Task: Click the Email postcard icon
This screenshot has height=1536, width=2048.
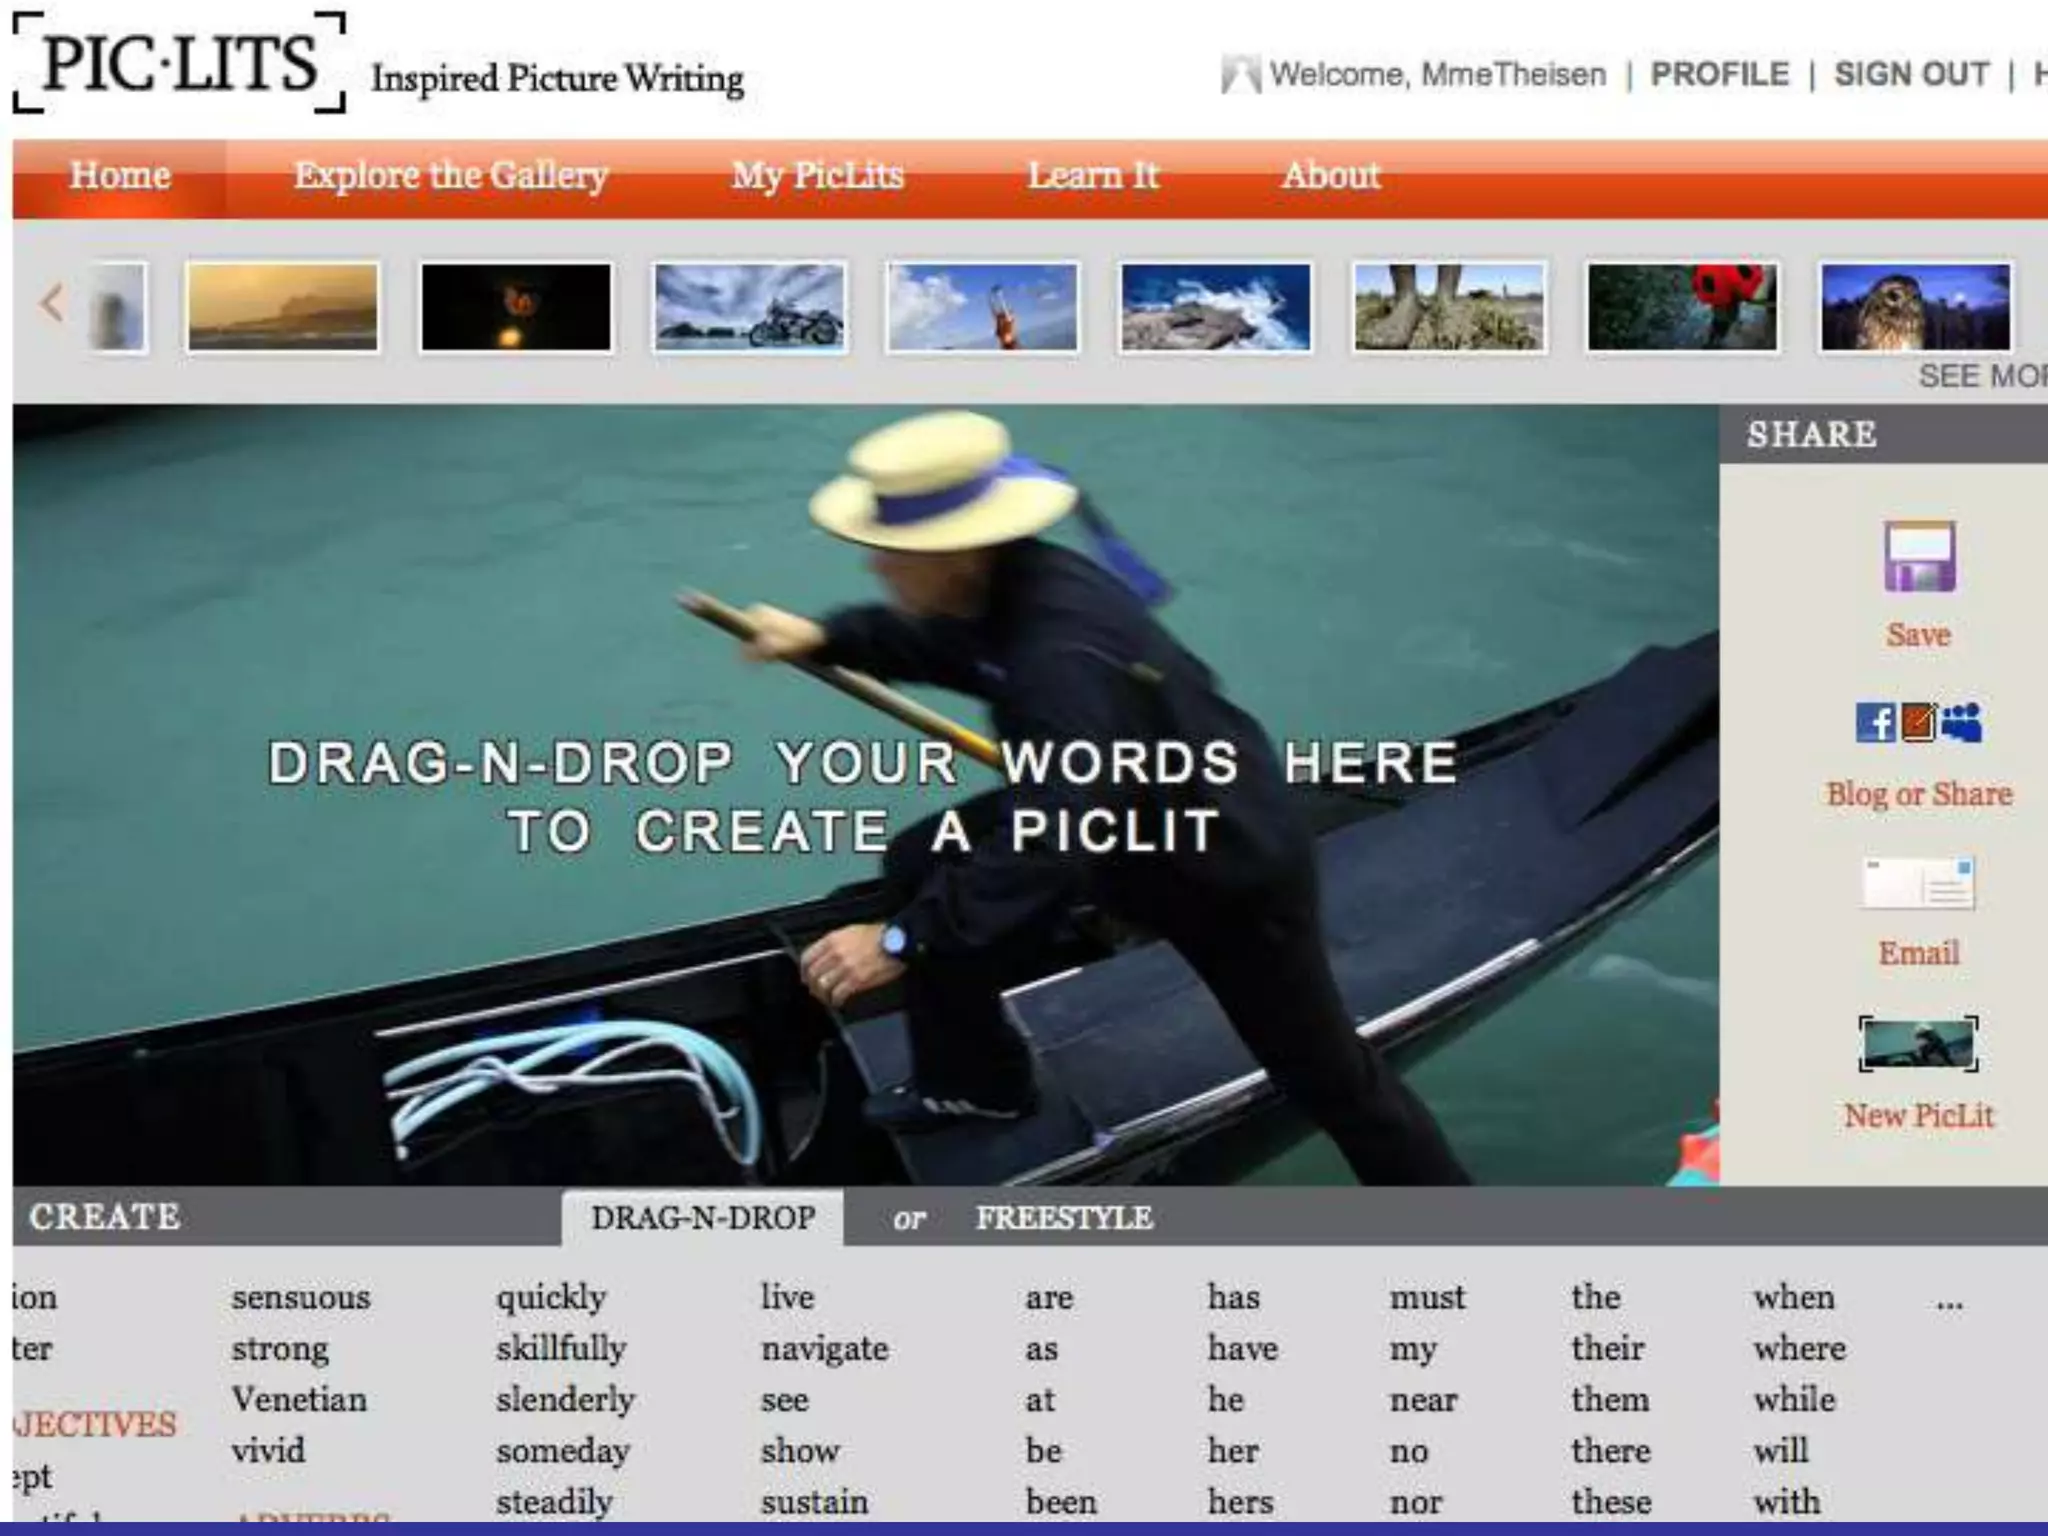Action: click(1918, 884)
